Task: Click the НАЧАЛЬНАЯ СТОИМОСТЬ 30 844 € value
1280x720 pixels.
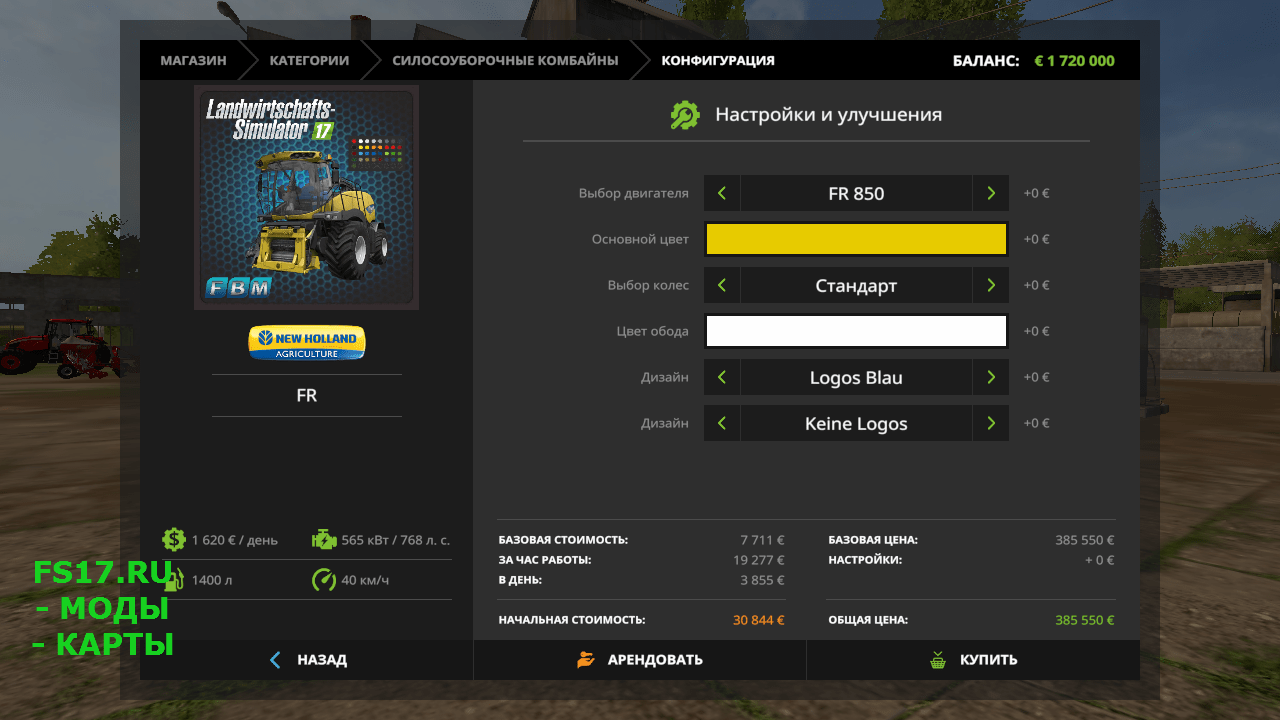Action: tap(758, 620)
